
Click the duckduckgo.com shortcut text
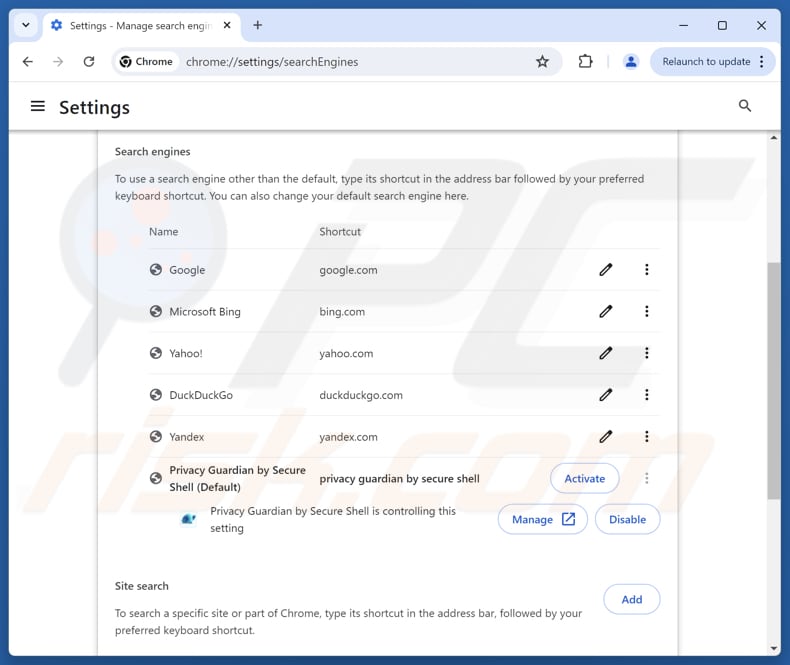[361, 395]
